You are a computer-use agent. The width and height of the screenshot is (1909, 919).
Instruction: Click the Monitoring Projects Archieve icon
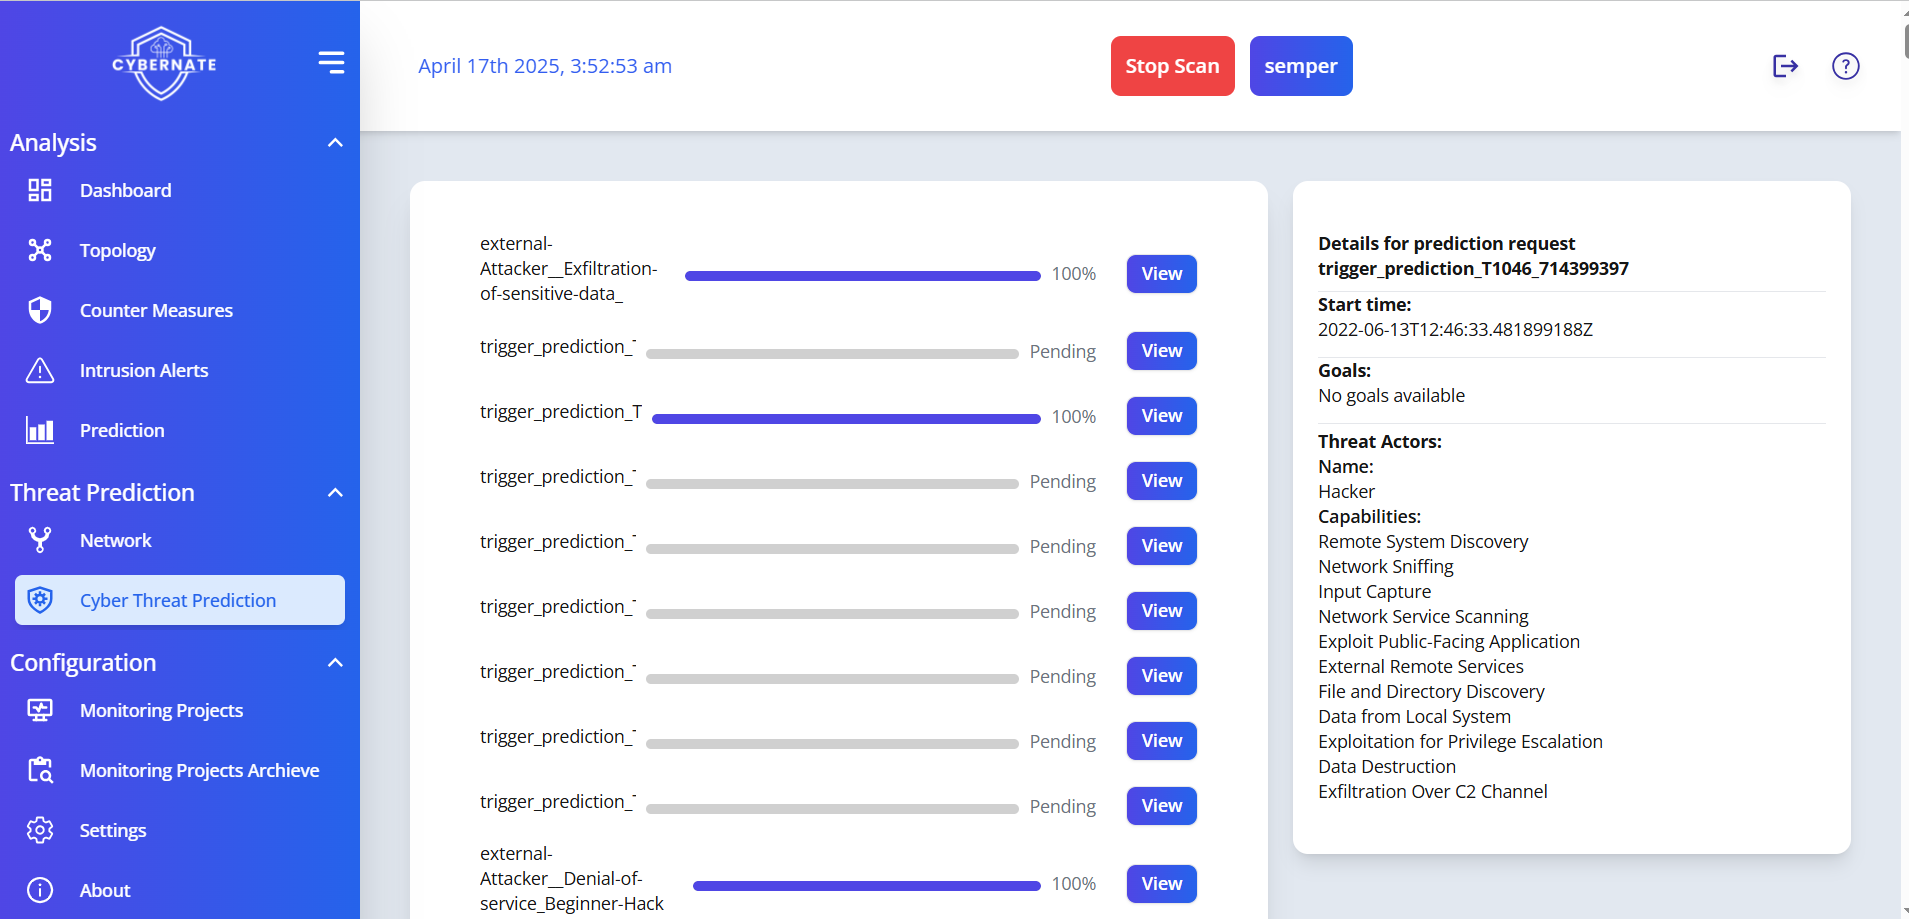coord(40,770)
